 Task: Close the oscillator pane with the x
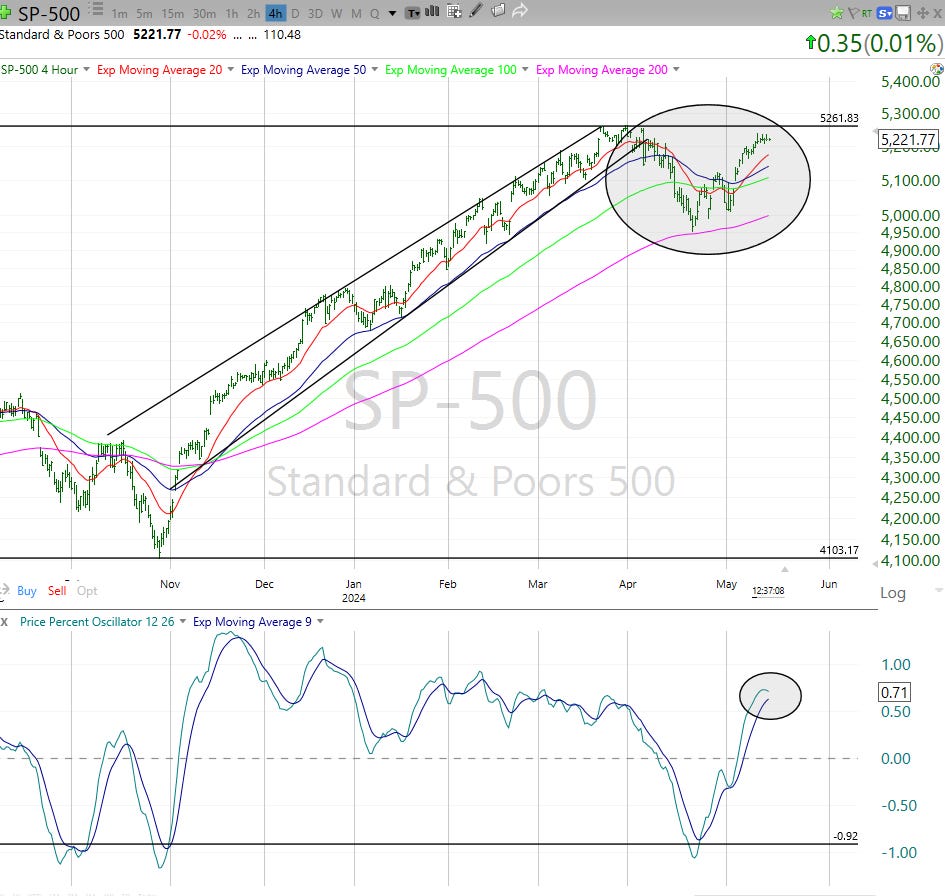point(4,622)
